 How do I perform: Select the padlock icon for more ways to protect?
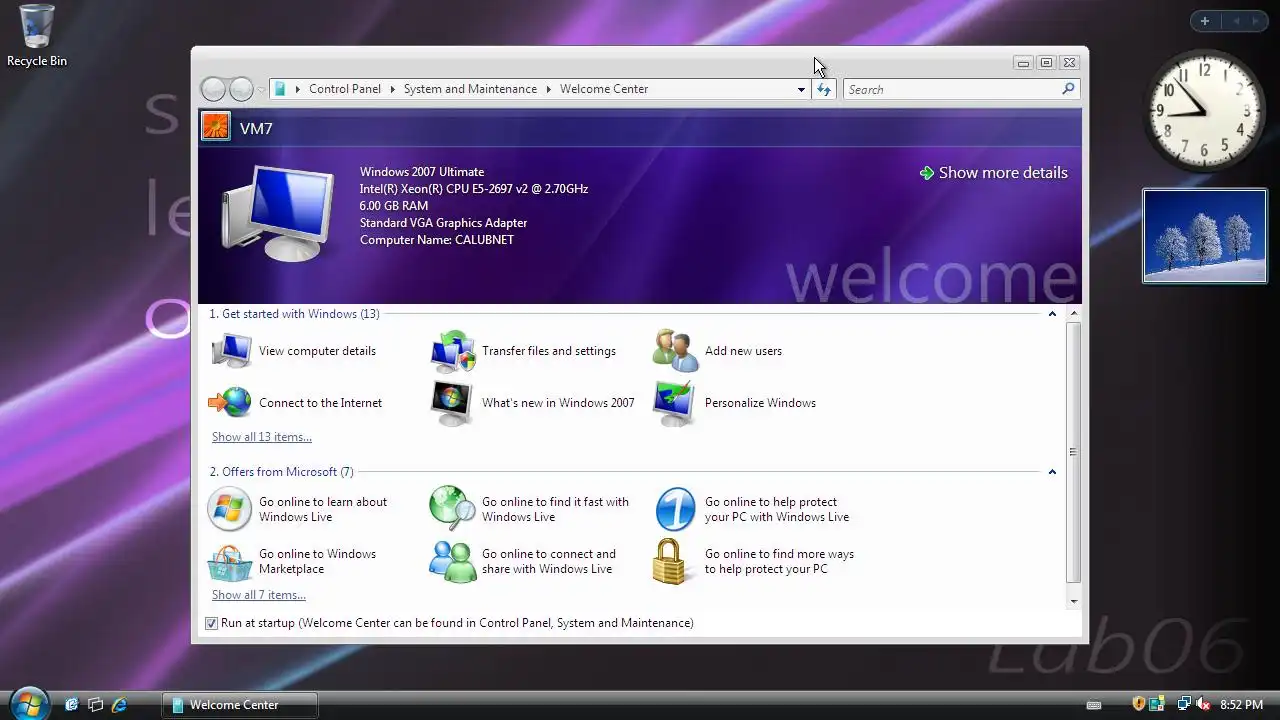pos(670,561)
